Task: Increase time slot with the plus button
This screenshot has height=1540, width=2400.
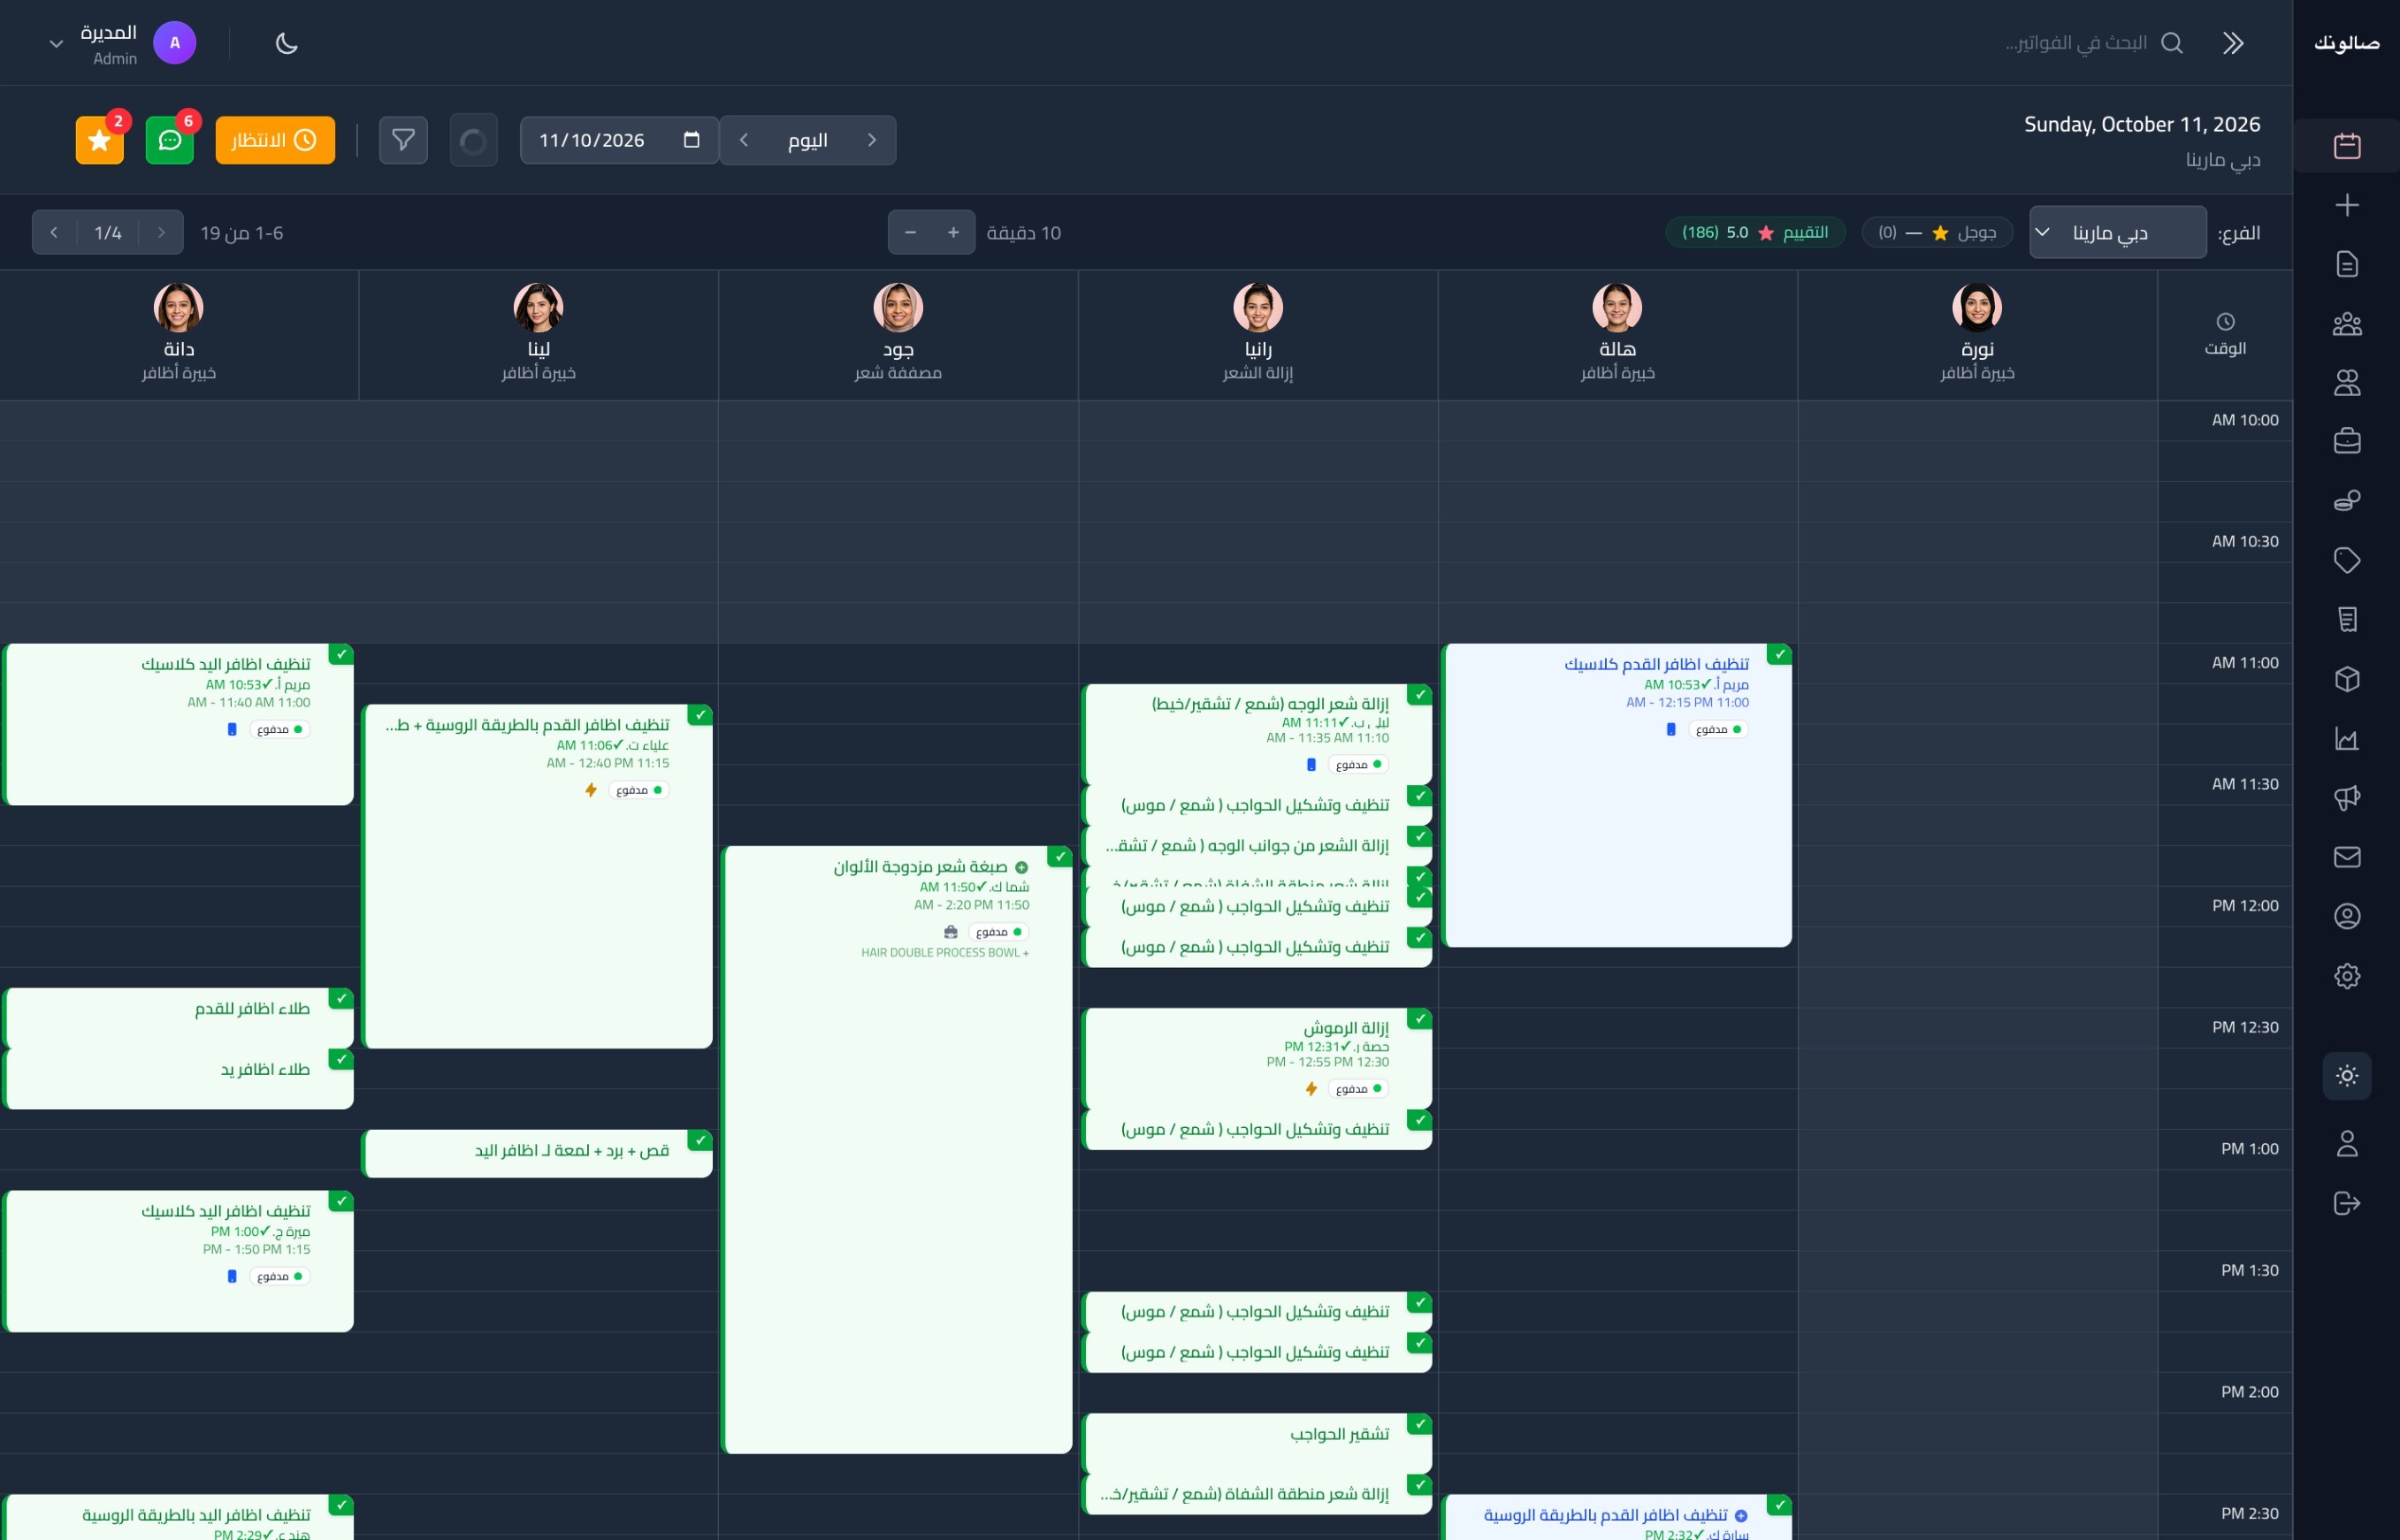Action: 953,232
